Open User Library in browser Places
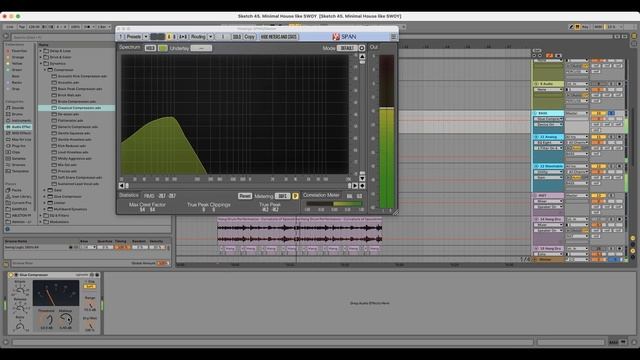 [x=18, y=196]
